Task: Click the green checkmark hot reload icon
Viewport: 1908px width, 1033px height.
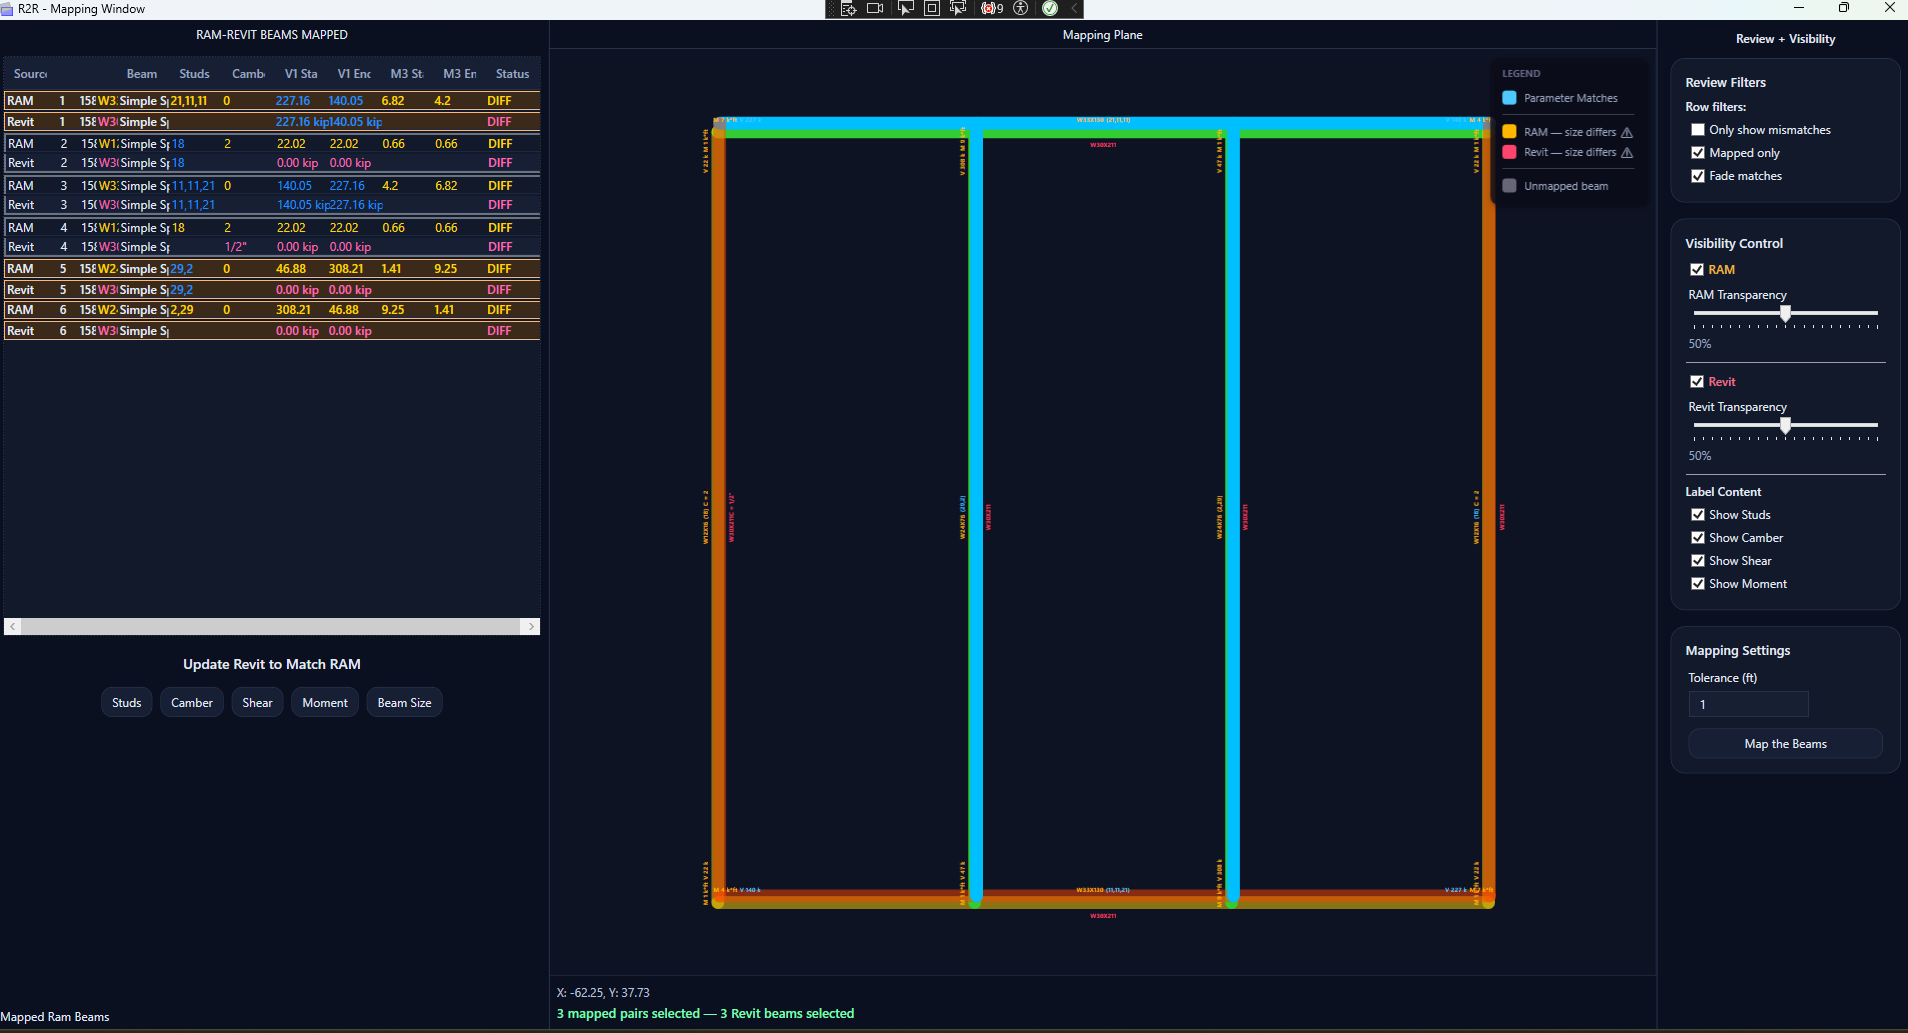Action: [x=1050, y=8]
